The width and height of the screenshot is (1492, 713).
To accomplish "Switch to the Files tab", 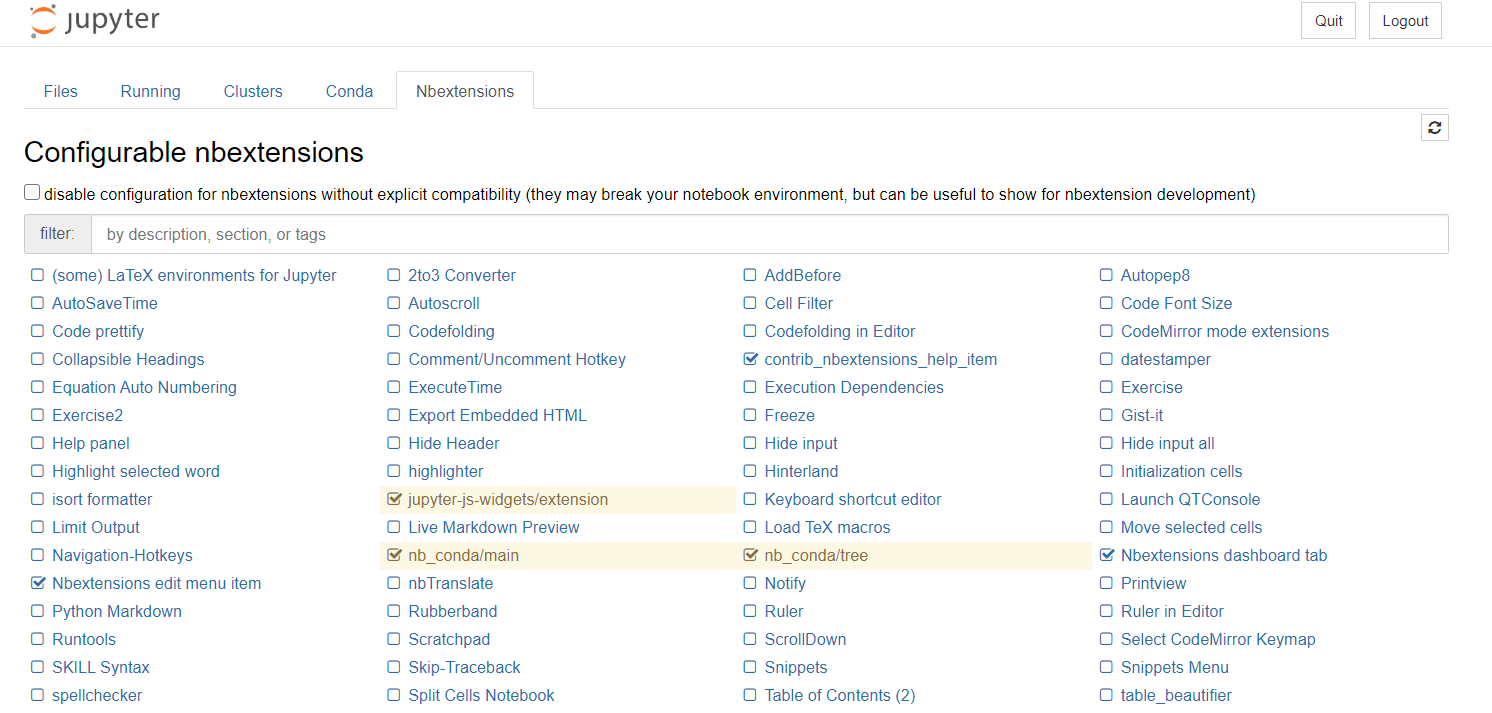I will tap(60, 90).
